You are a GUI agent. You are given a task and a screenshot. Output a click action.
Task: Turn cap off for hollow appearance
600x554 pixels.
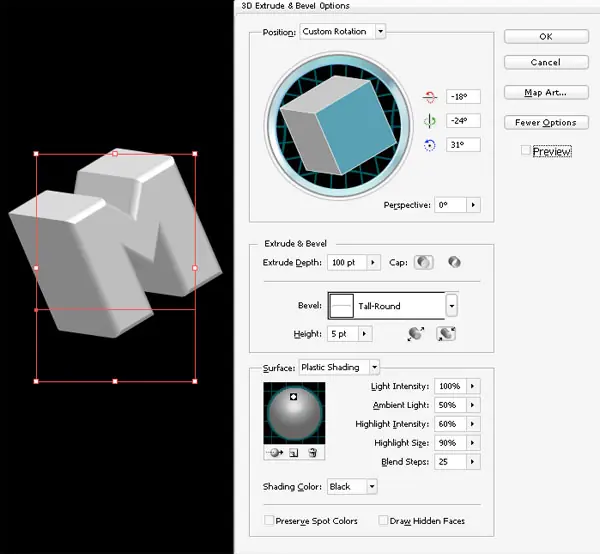coord(454,262)
